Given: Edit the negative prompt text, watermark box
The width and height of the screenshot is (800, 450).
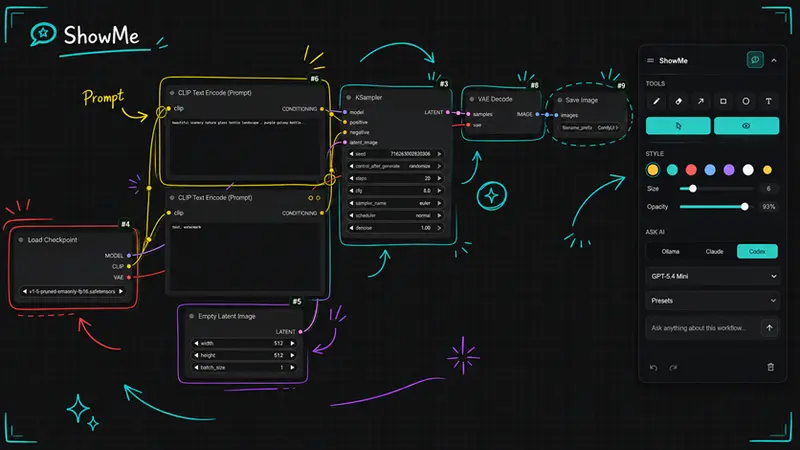Looking at the screenshot, I should tap(245, 257).
